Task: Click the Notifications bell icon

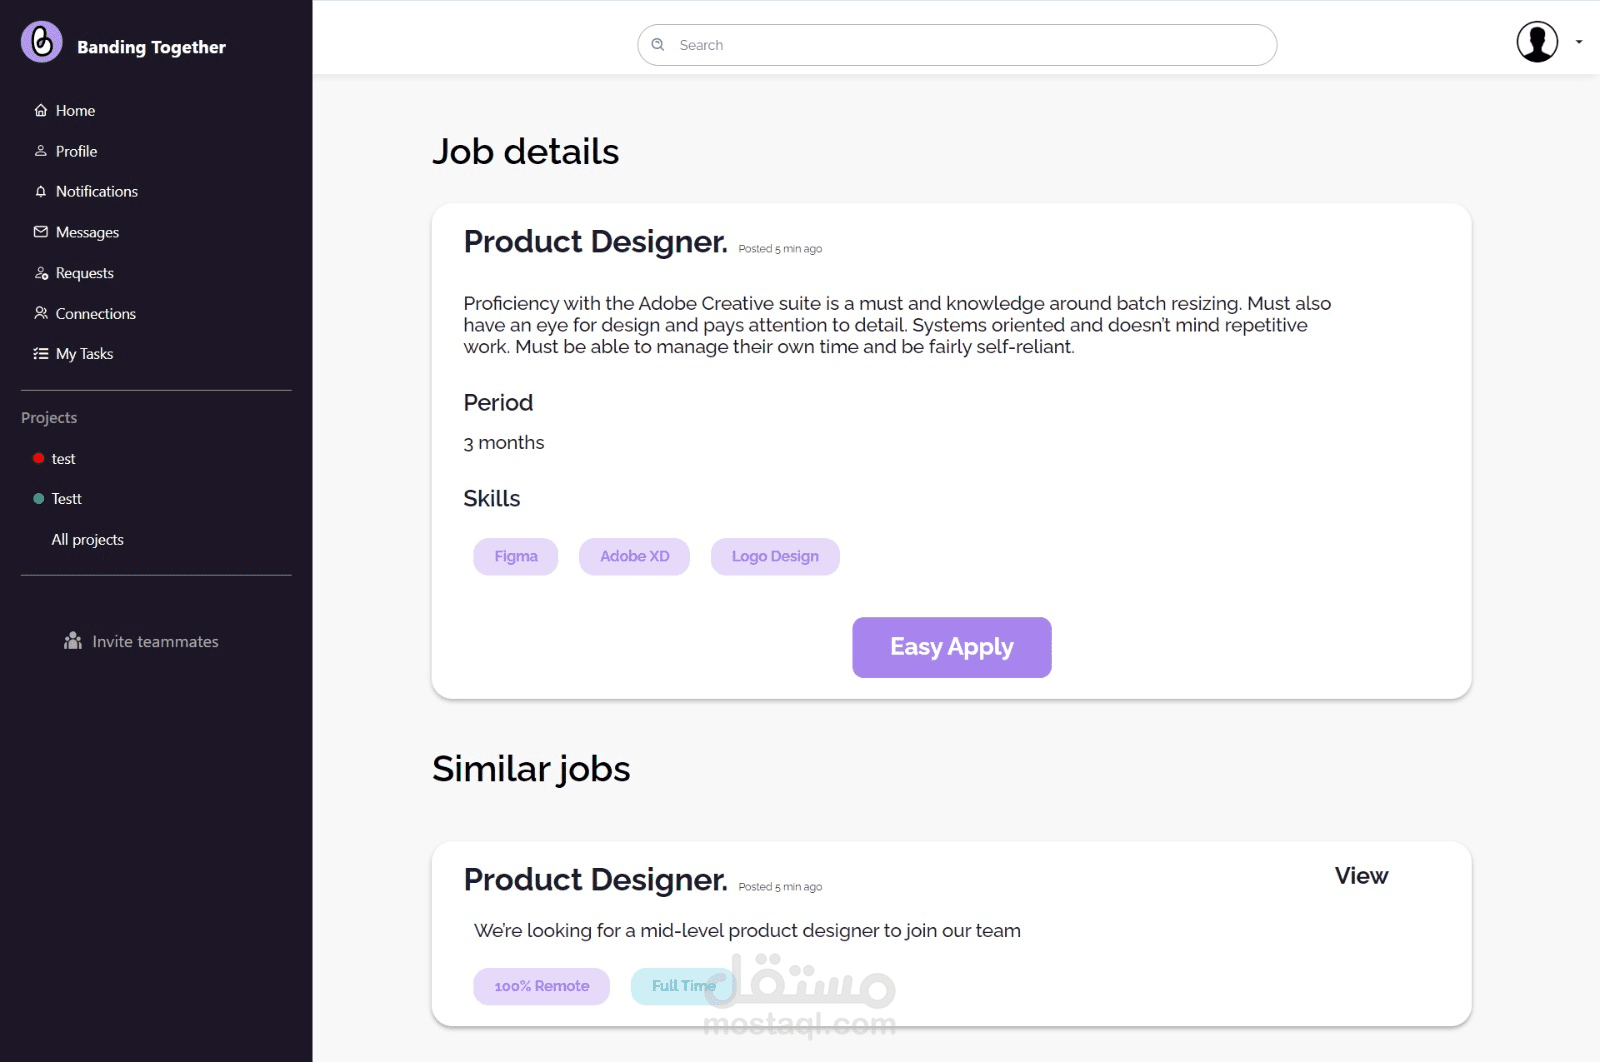Action: point(41,192)
